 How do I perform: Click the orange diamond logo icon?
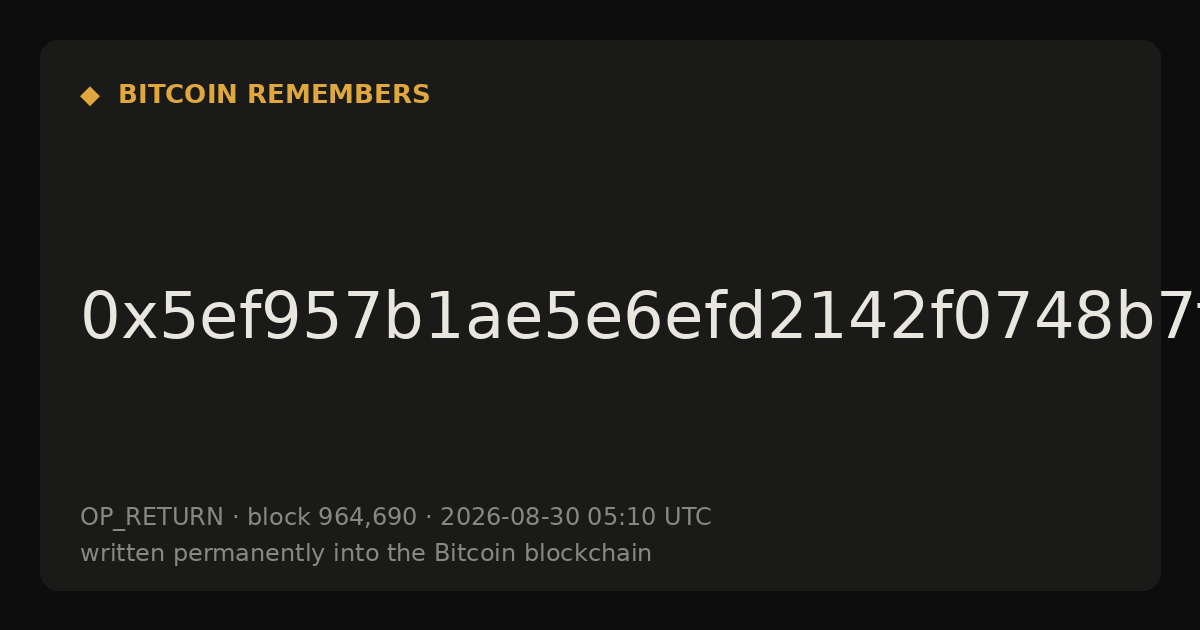[90, 96]
